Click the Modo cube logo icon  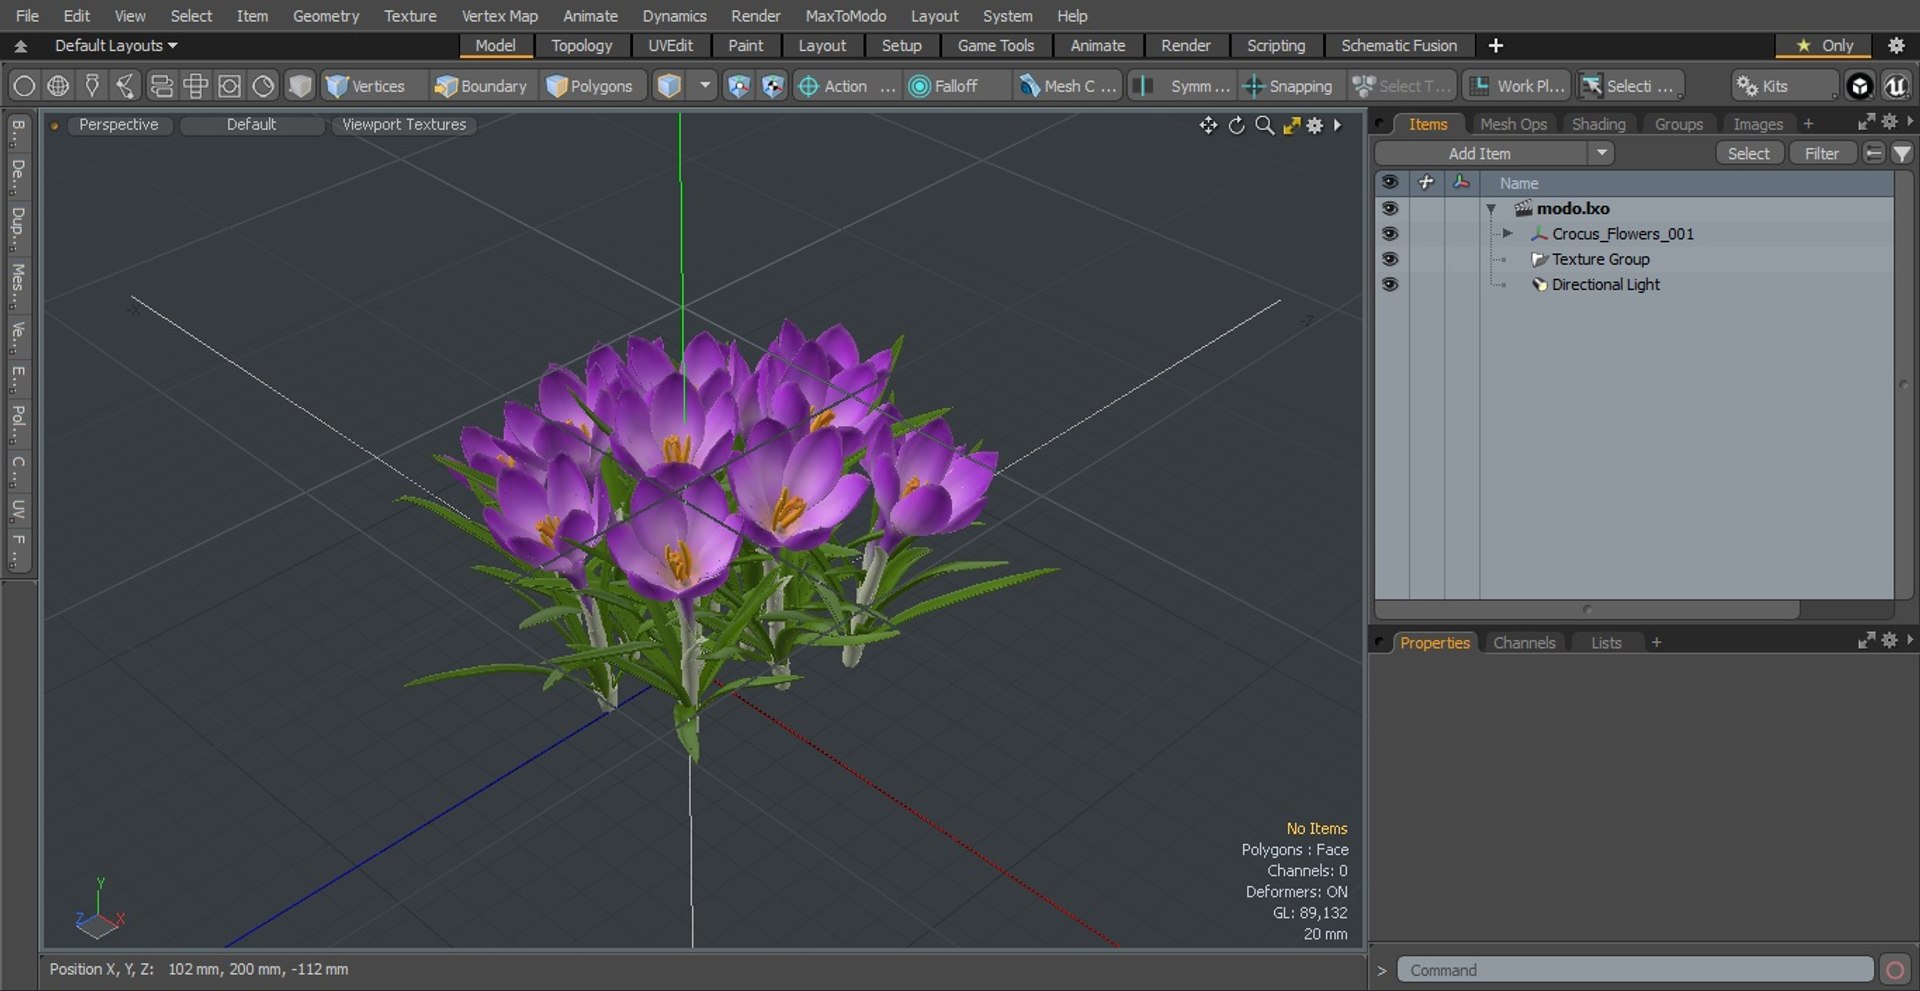click(1859, 86)
